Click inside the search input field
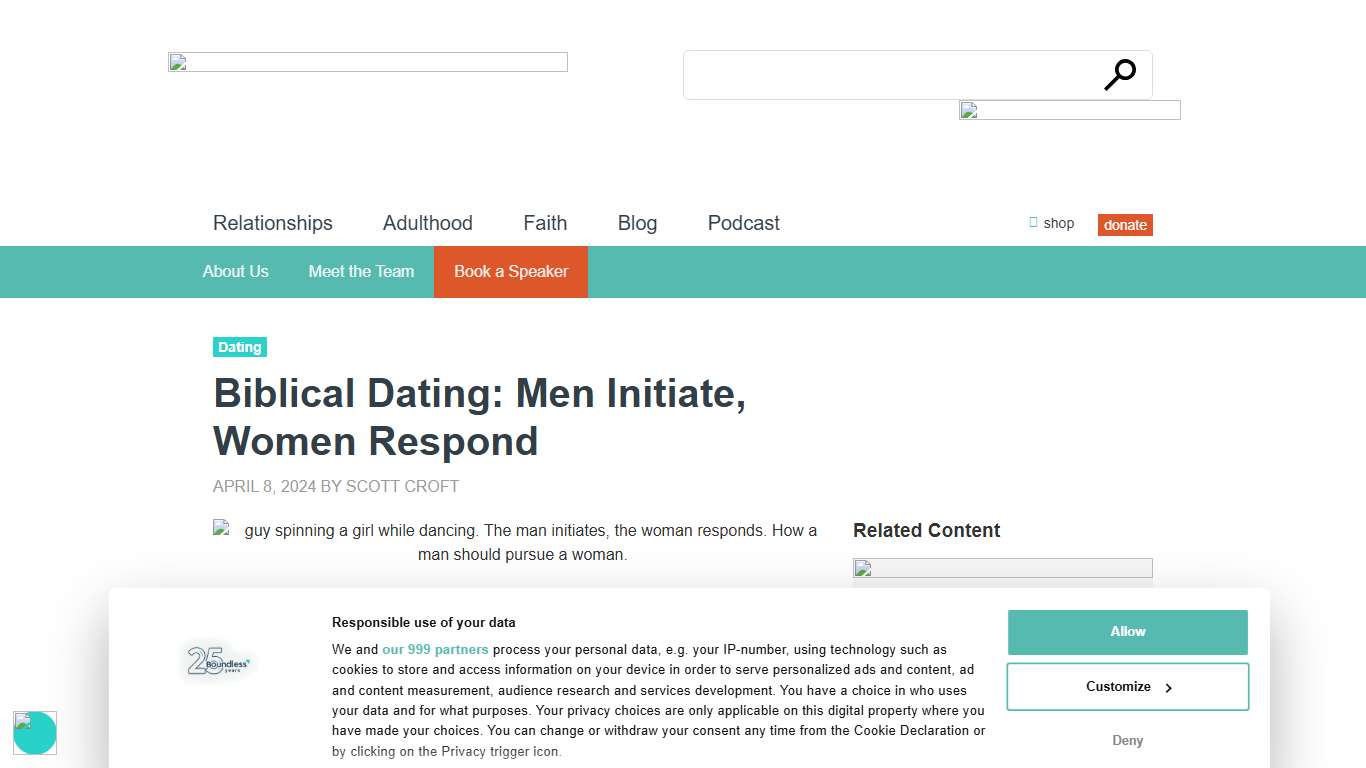This screenshot has height=768, width=1366. 880,74
